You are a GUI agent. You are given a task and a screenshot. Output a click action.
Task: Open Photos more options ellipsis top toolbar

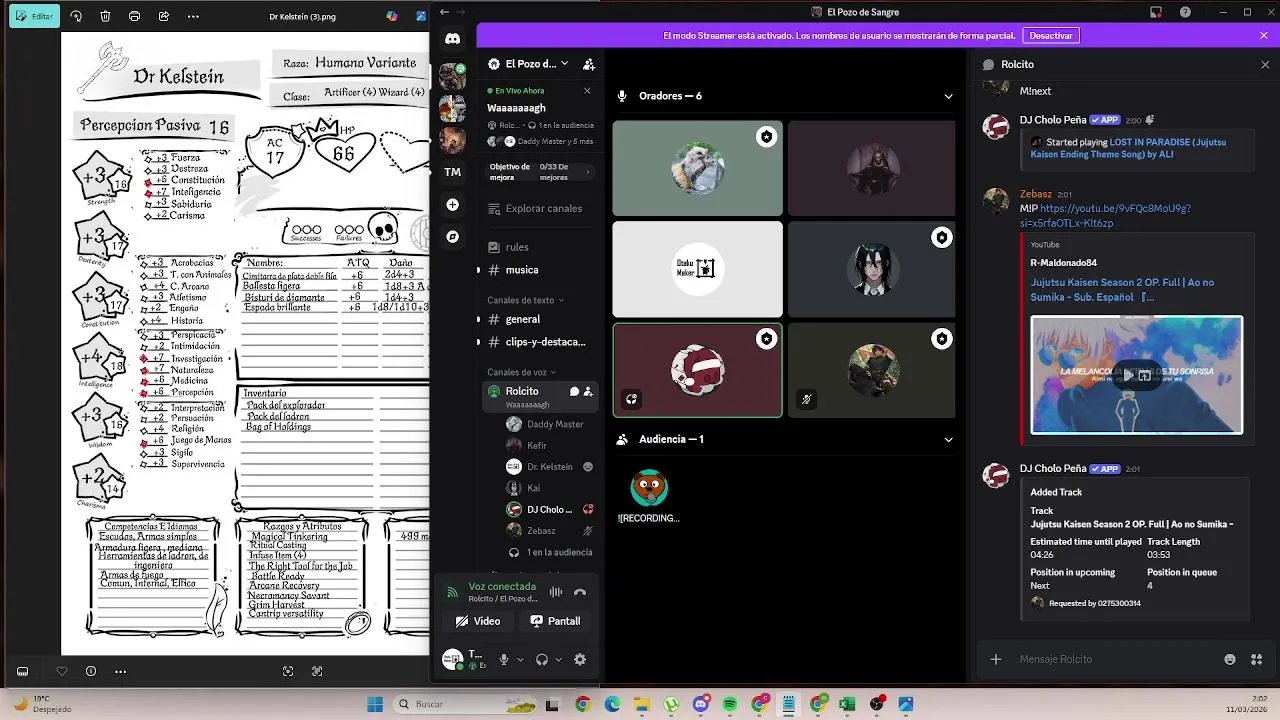[x=193, y=16]
